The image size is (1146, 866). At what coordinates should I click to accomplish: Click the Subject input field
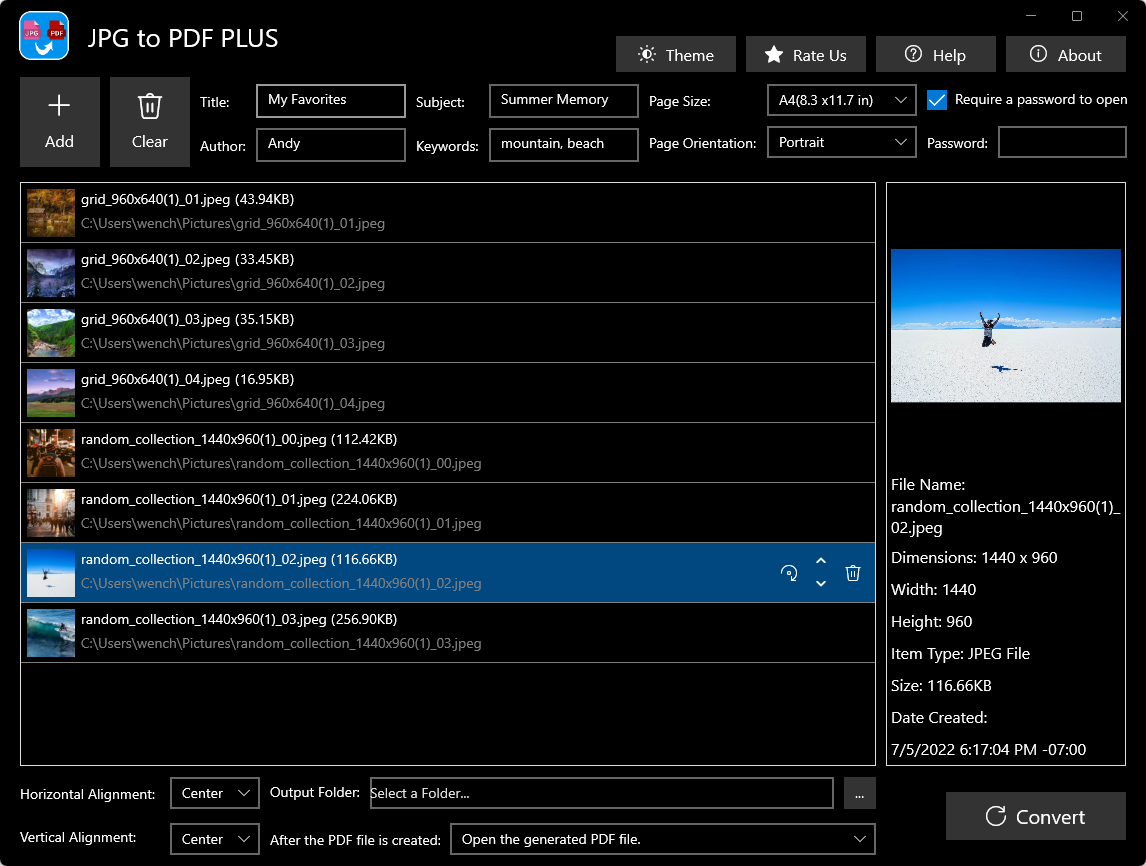563,100
